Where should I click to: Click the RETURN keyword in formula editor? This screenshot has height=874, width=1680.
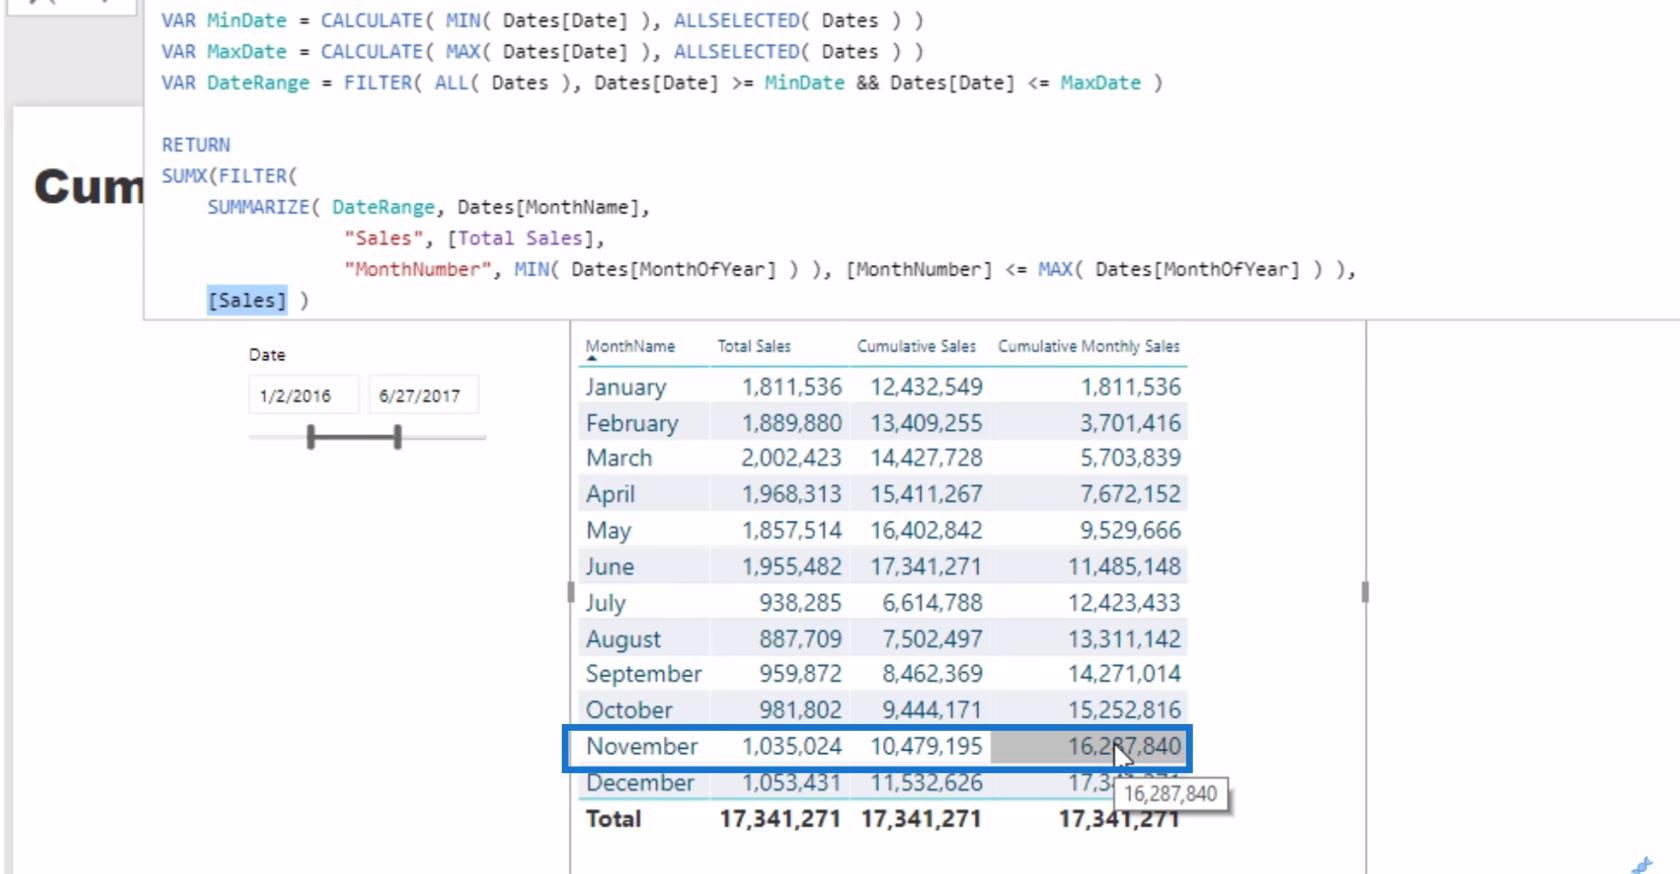[x=196, y=144]
